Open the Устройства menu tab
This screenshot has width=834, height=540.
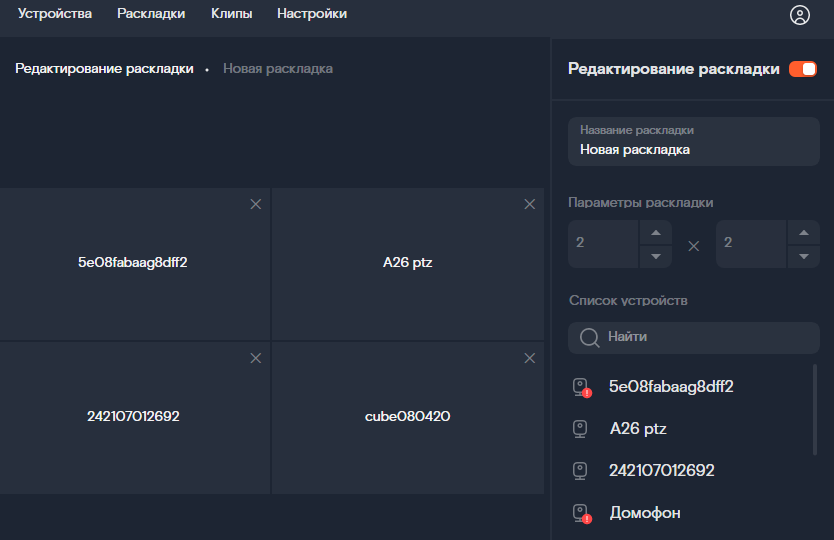tap(55, 14)
